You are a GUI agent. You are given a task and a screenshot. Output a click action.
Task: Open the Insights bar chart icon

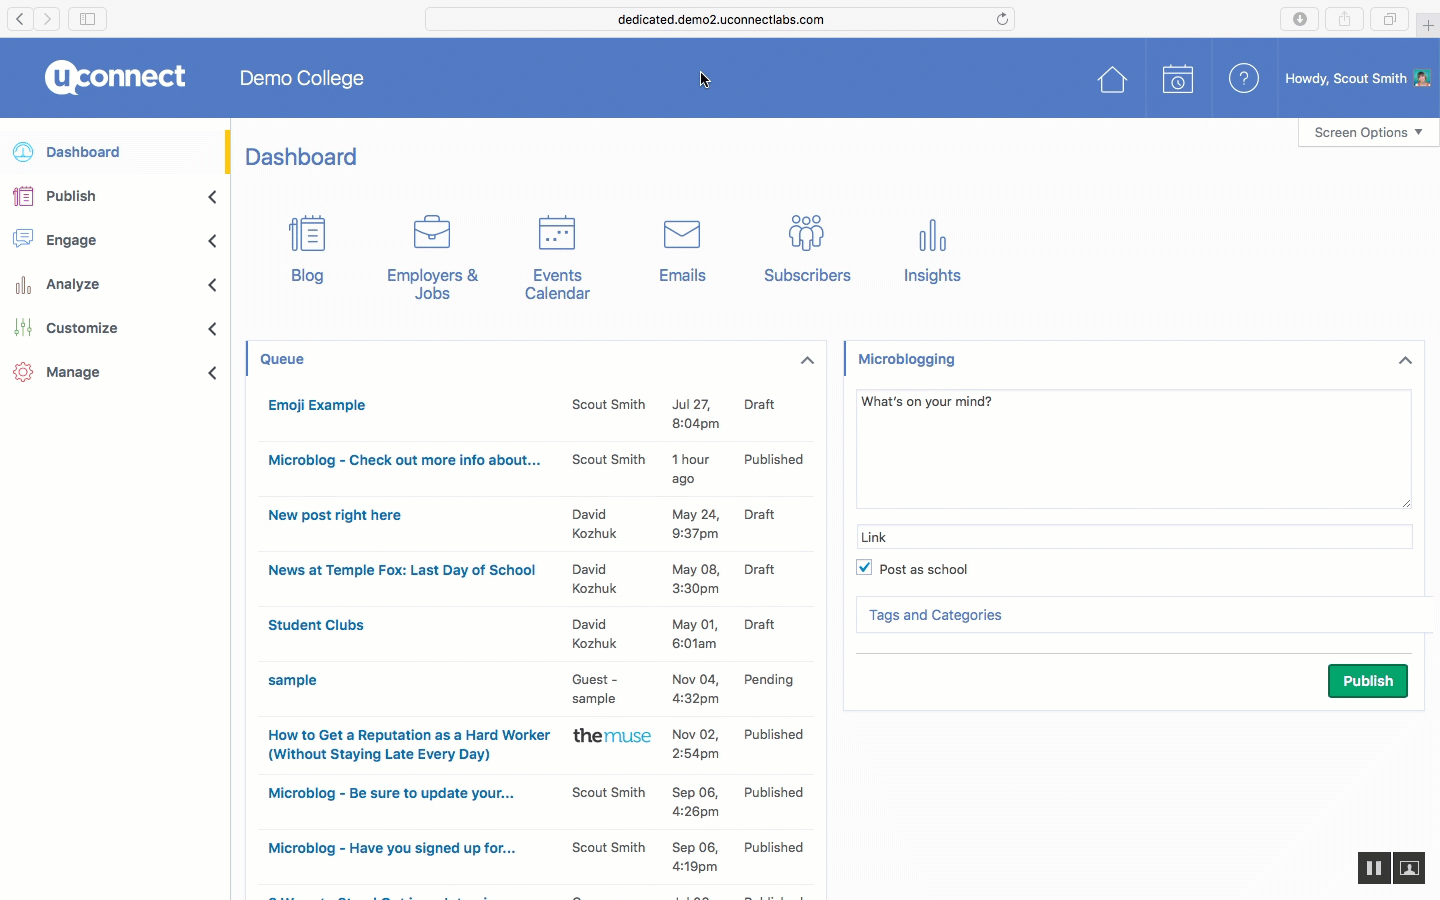click(x=932, y=236)
